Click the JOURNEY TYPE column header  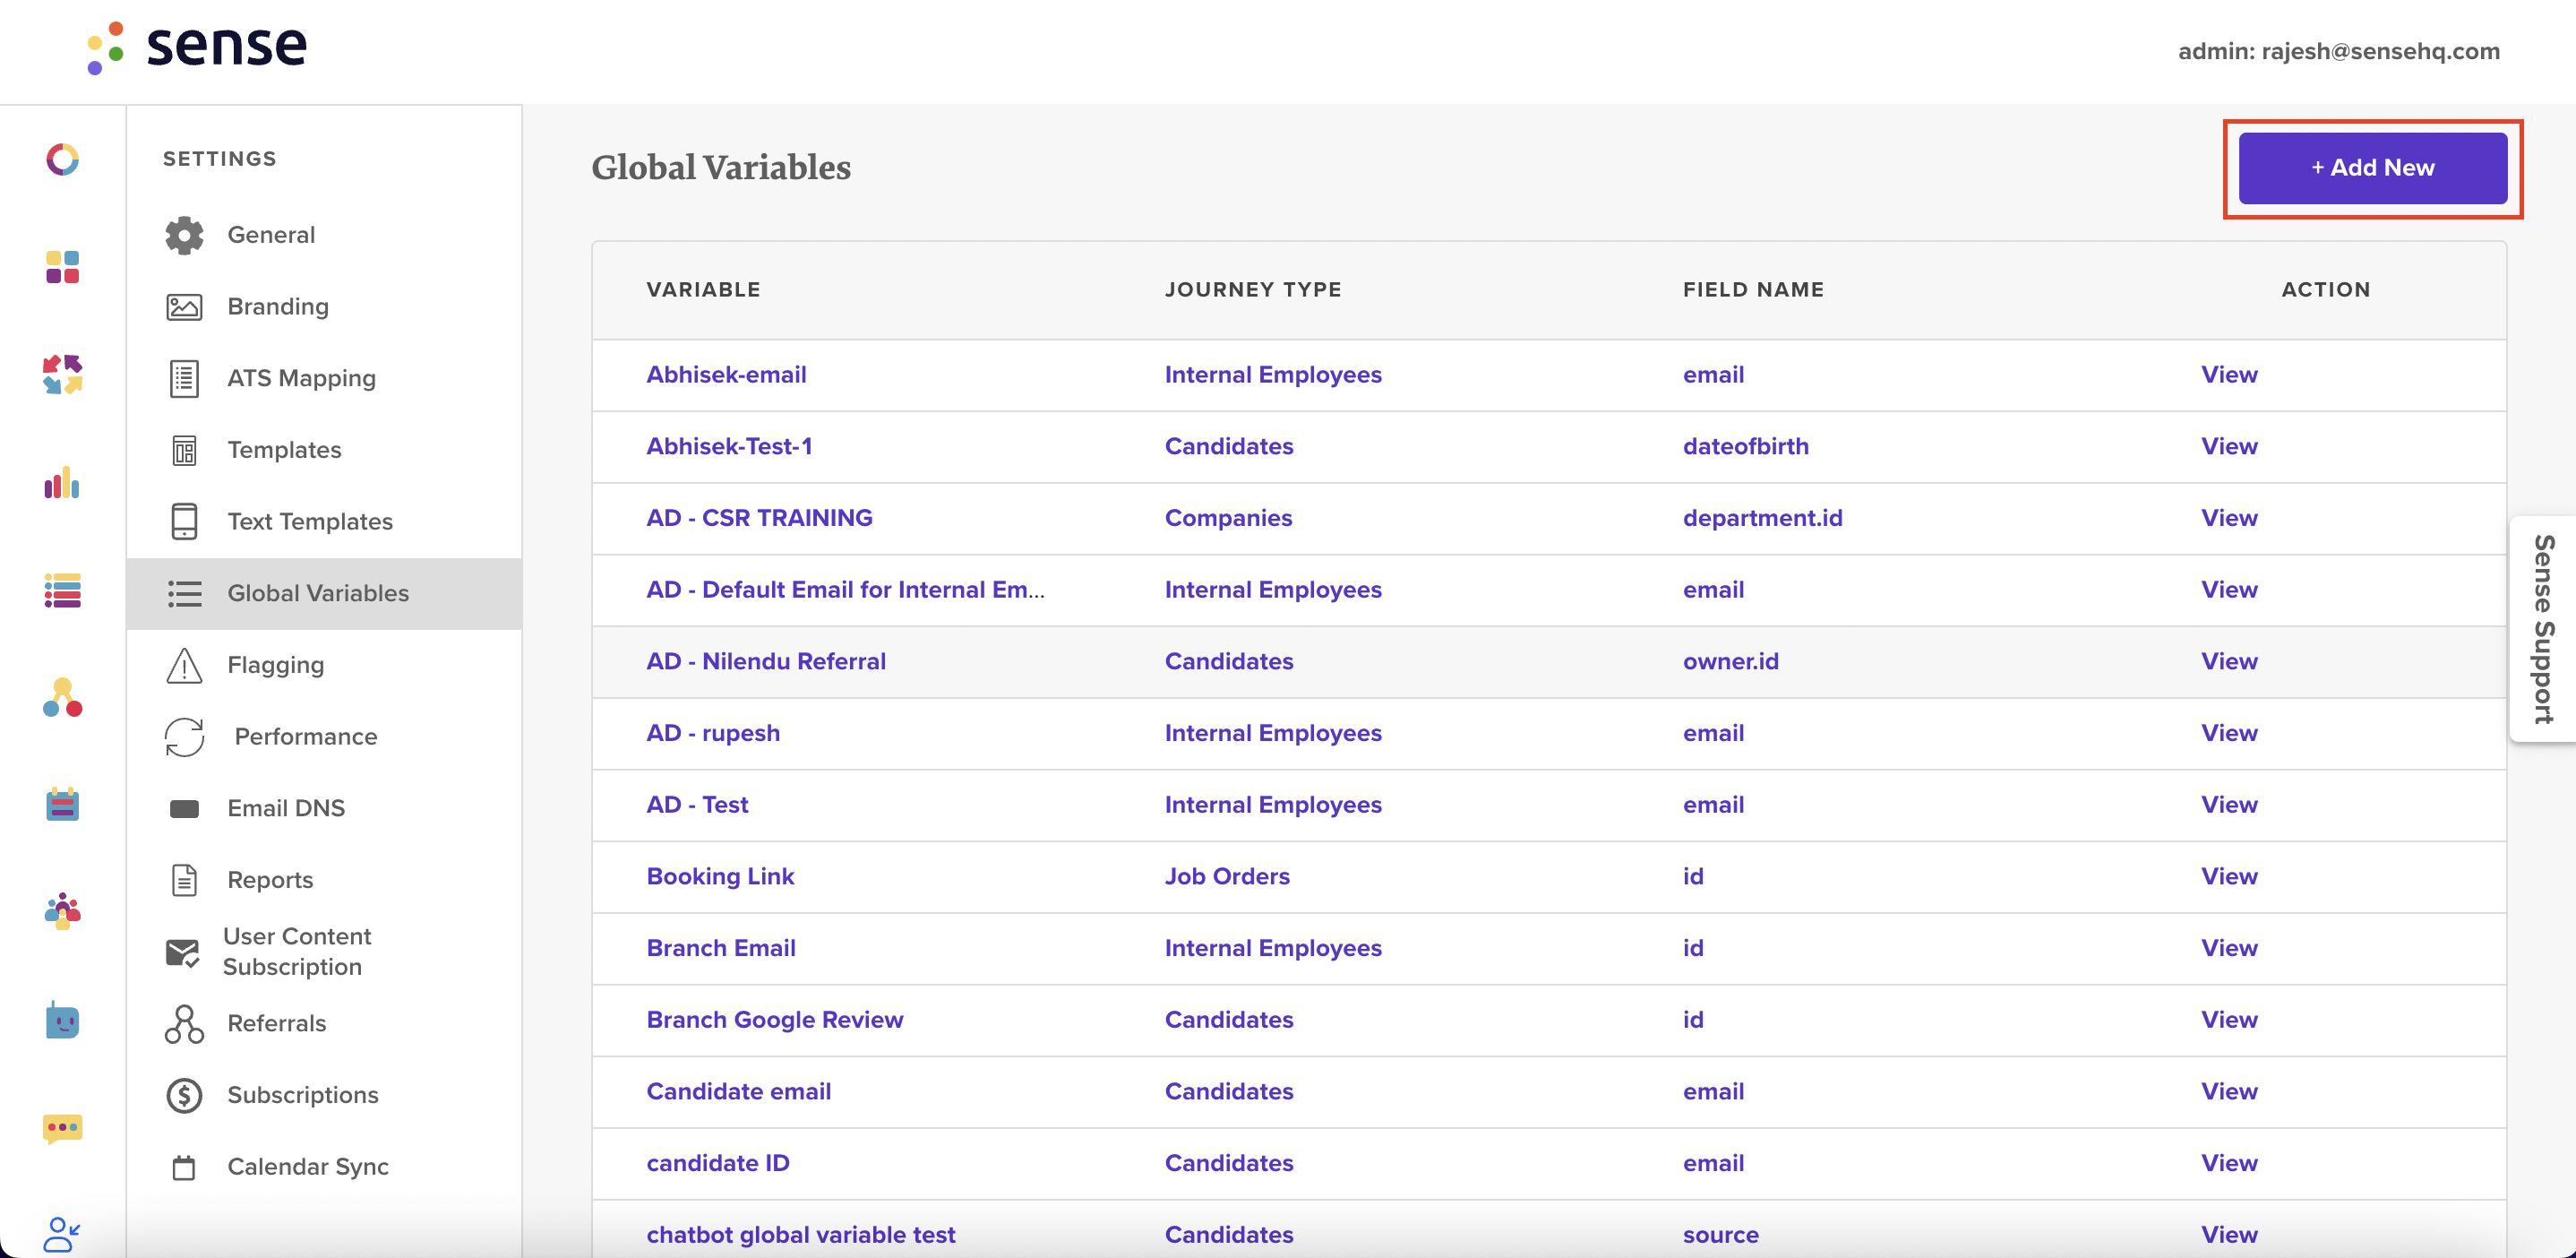pyautogui.click(x=1253, y=290)
